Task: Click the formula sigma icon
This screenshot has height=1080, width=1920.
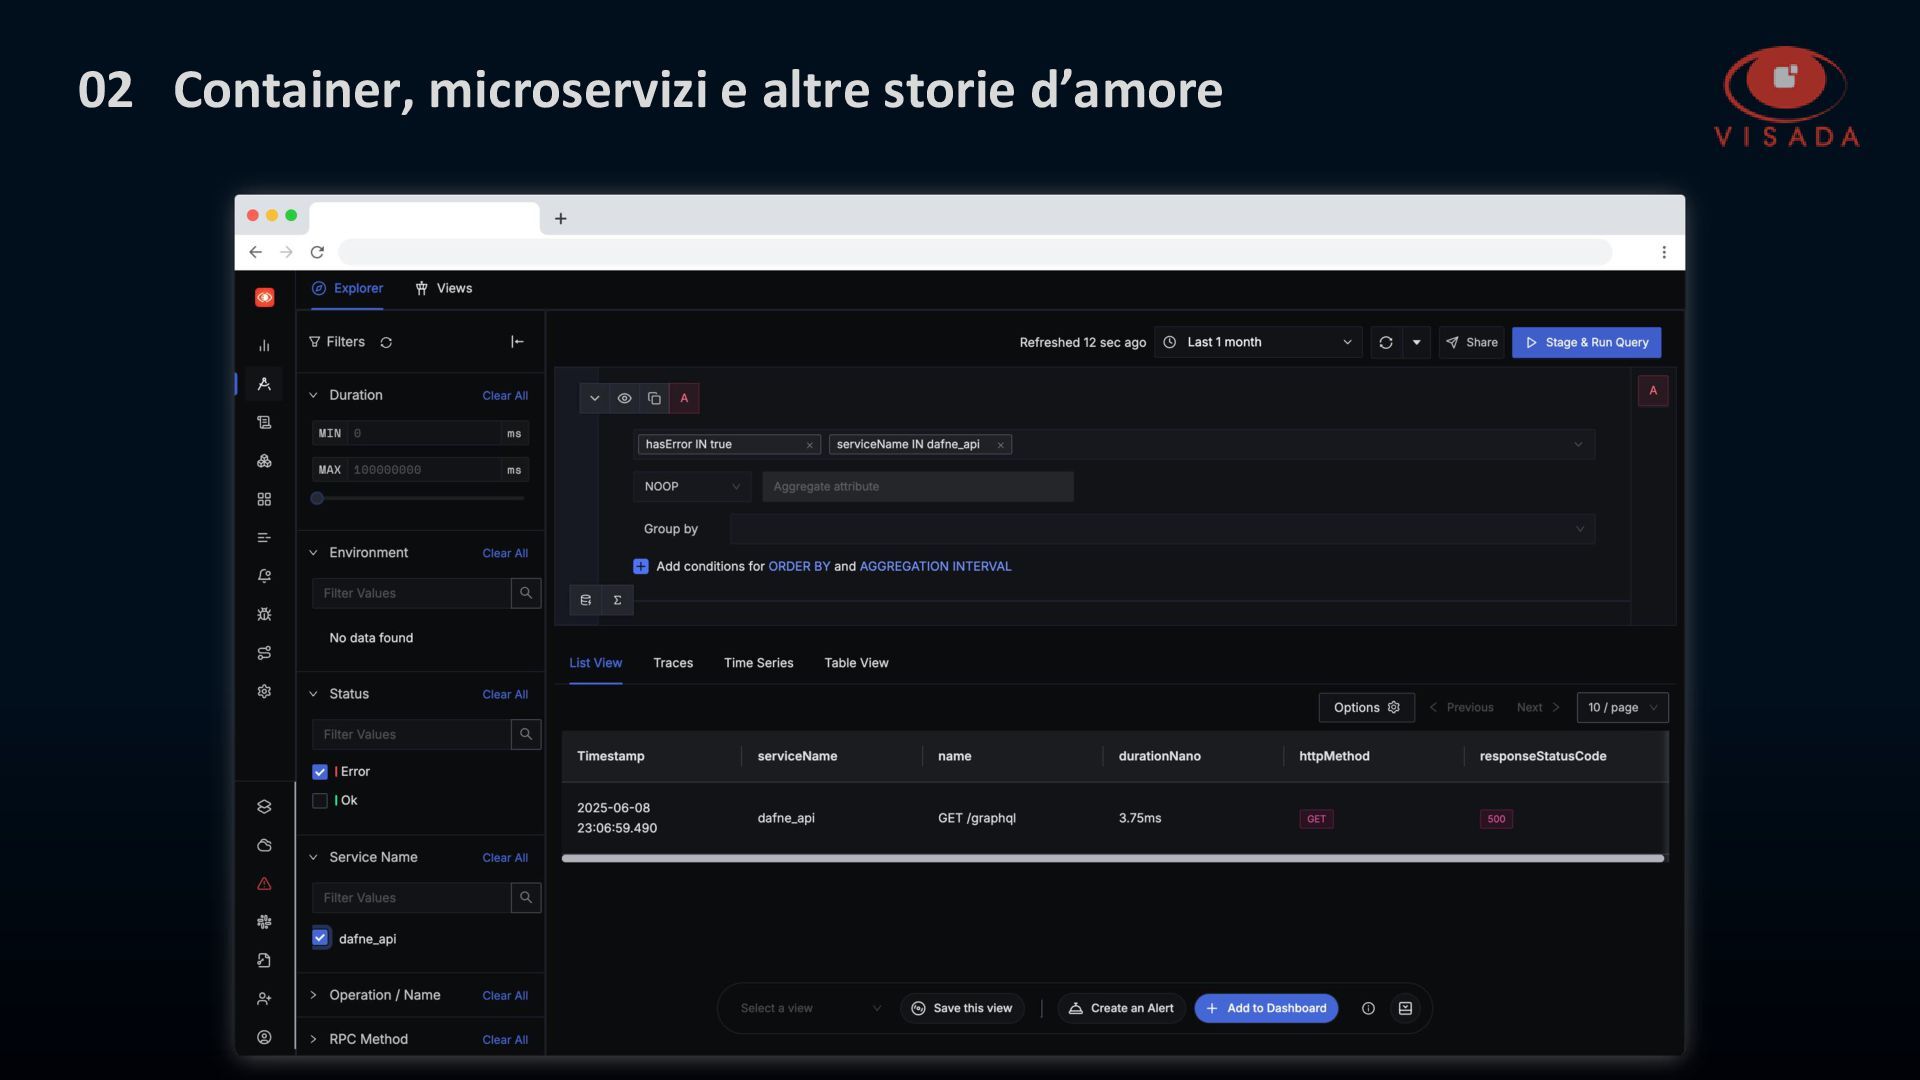Action: (x=617, y=600)
